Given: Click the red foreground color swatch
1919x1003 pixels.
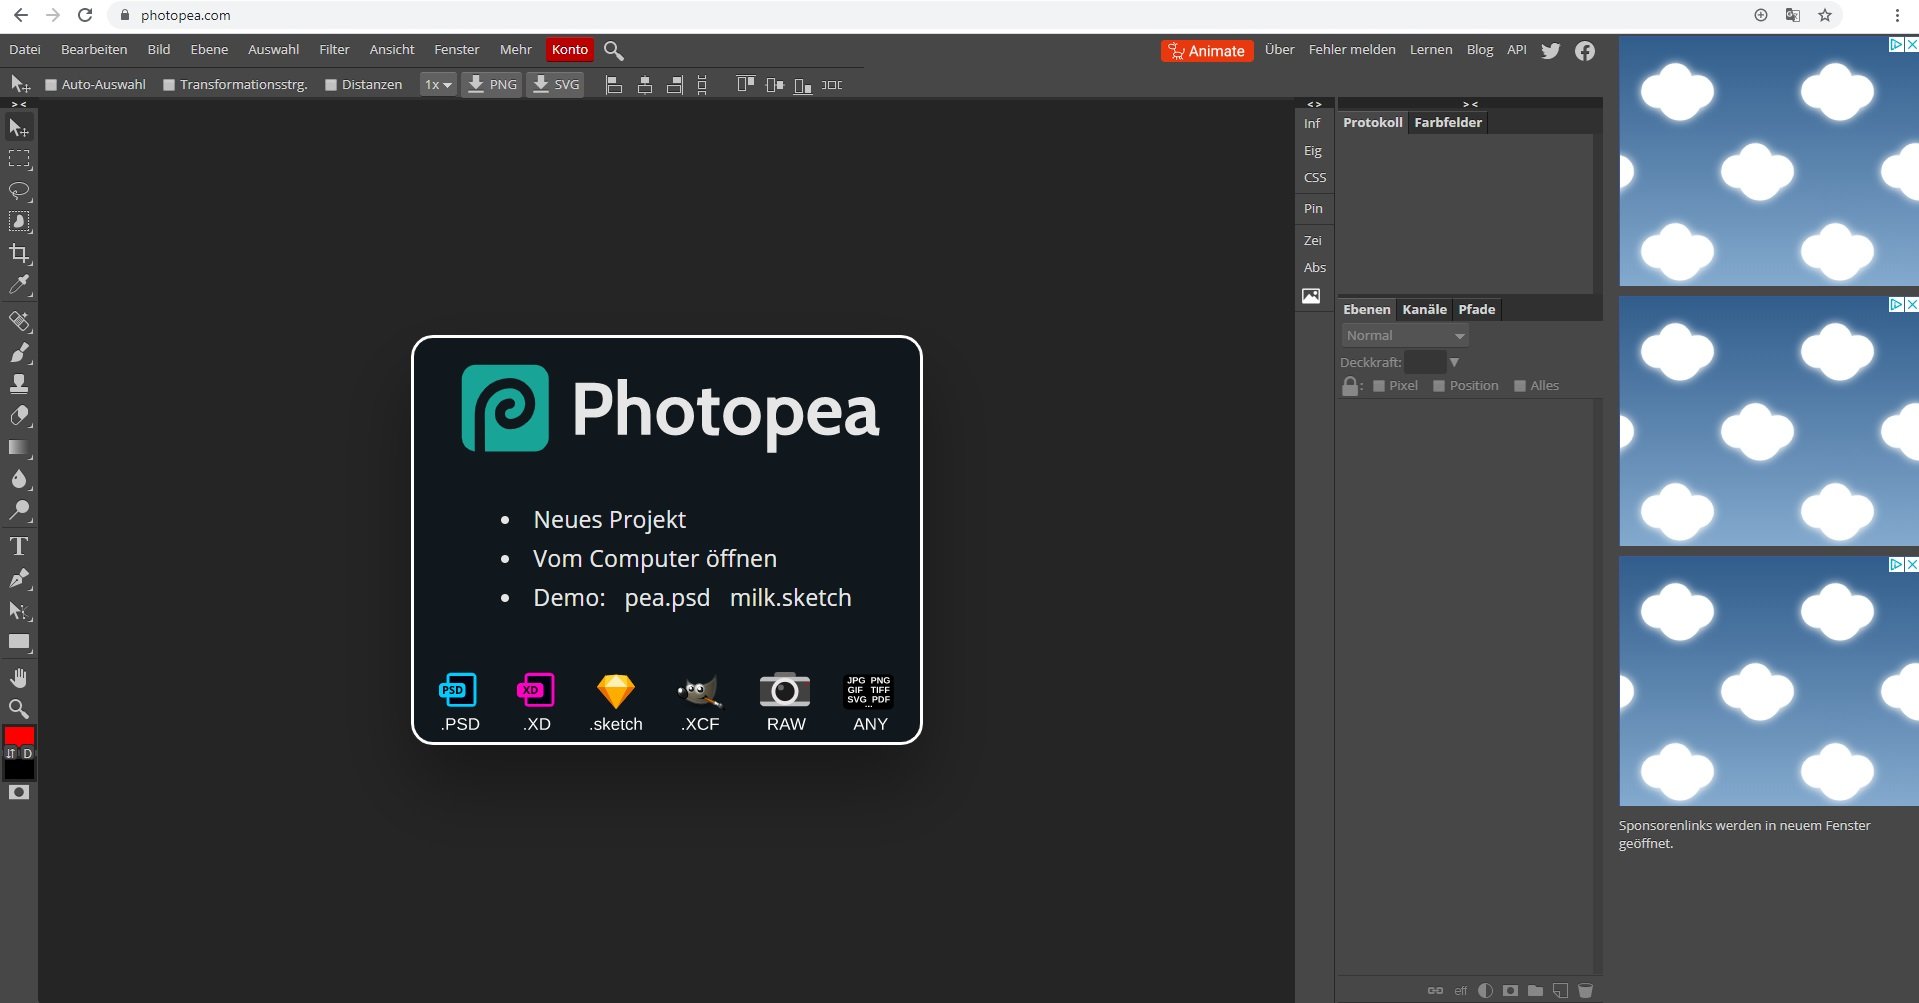Looking at the screenshot, I should pos(19,735).
